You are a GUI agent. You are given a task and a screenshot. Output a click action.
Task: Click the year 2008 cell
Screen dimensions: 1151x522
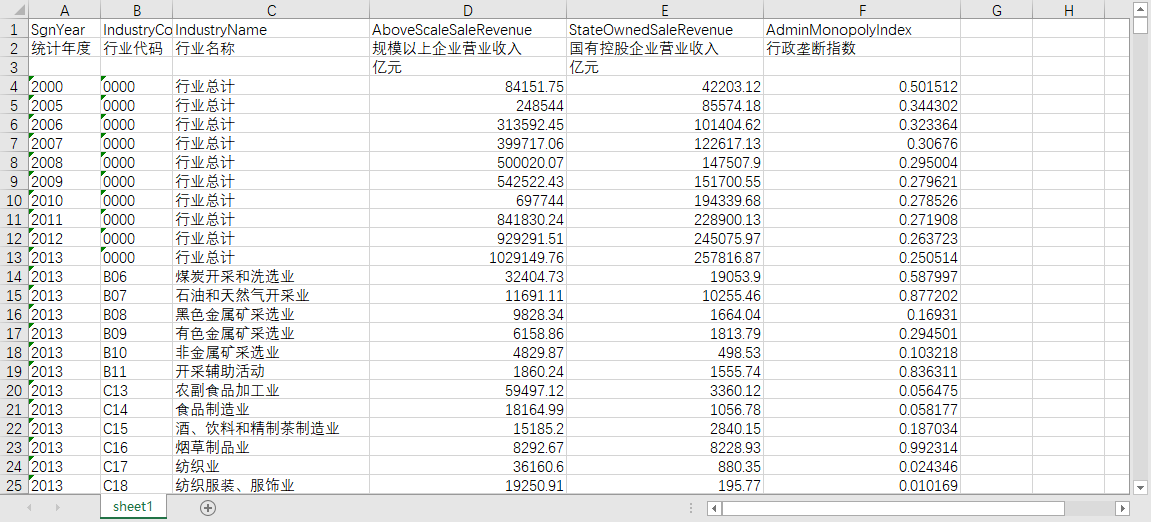pyautogui.click(x=65, y=162)
